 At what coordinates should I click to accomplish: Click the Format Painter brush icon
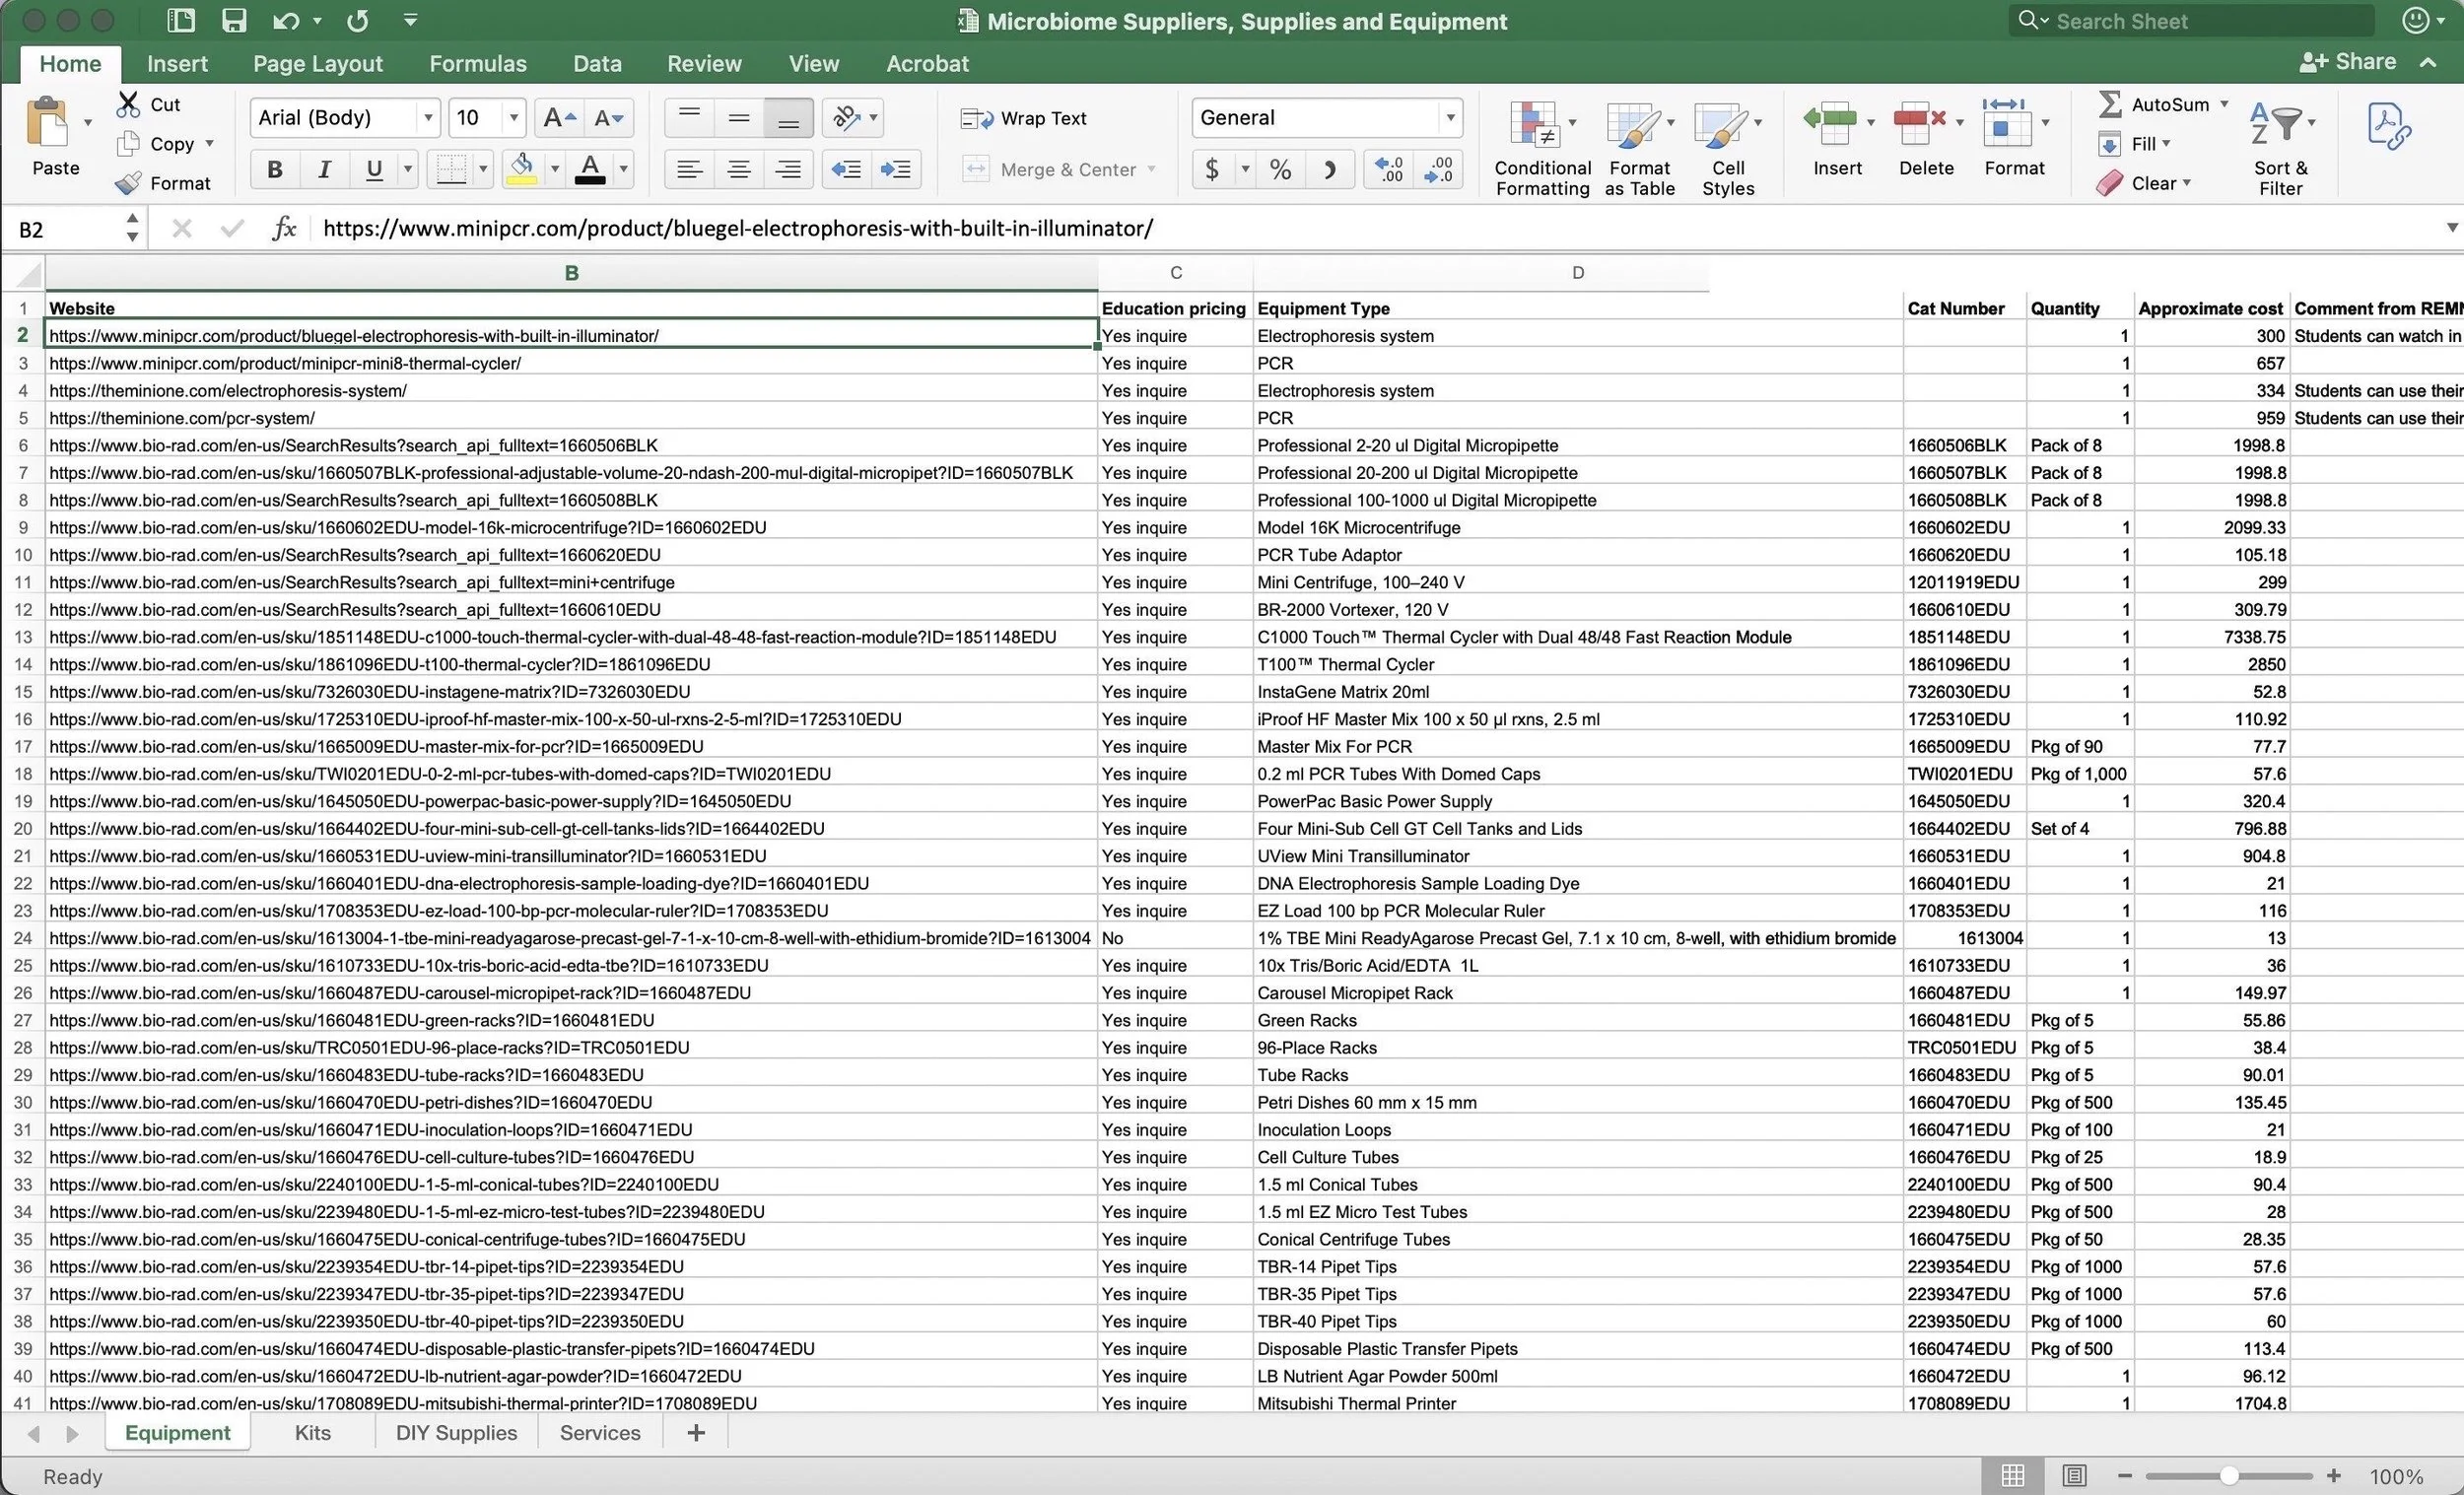128,183
